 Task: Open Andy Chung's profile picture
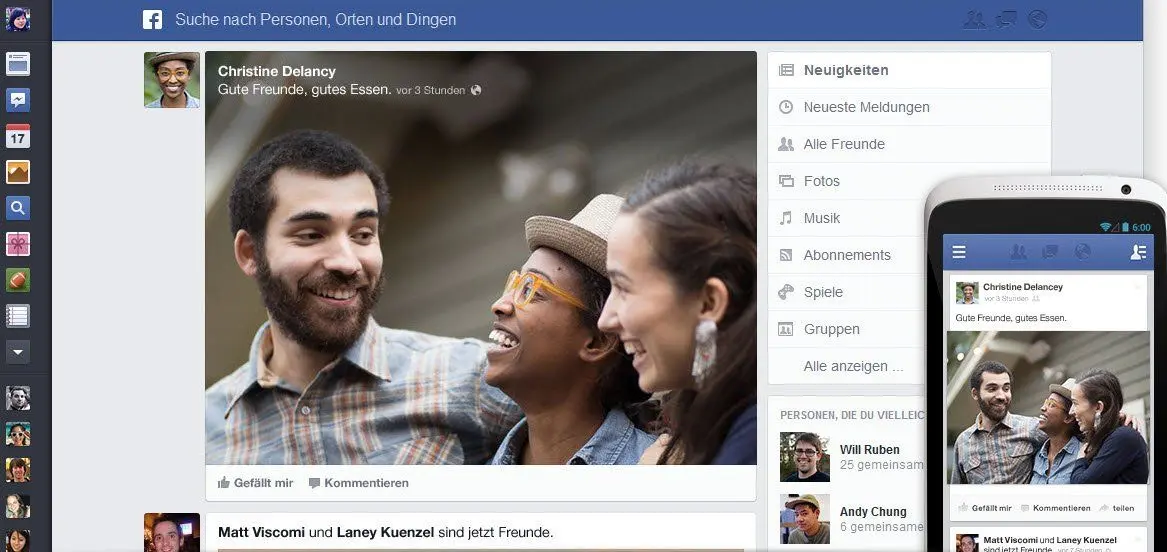click(805, 519)
